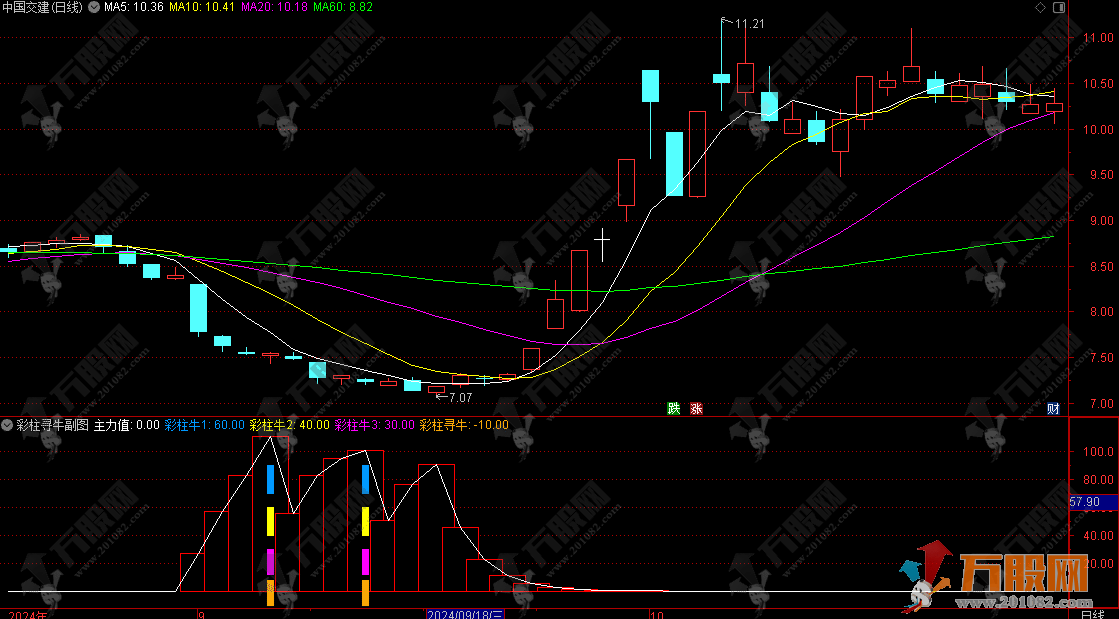The height and width of the screenshot is (619, 1119).
Task: Click the 2024年 label on the time axis
Action: point(29,614)
